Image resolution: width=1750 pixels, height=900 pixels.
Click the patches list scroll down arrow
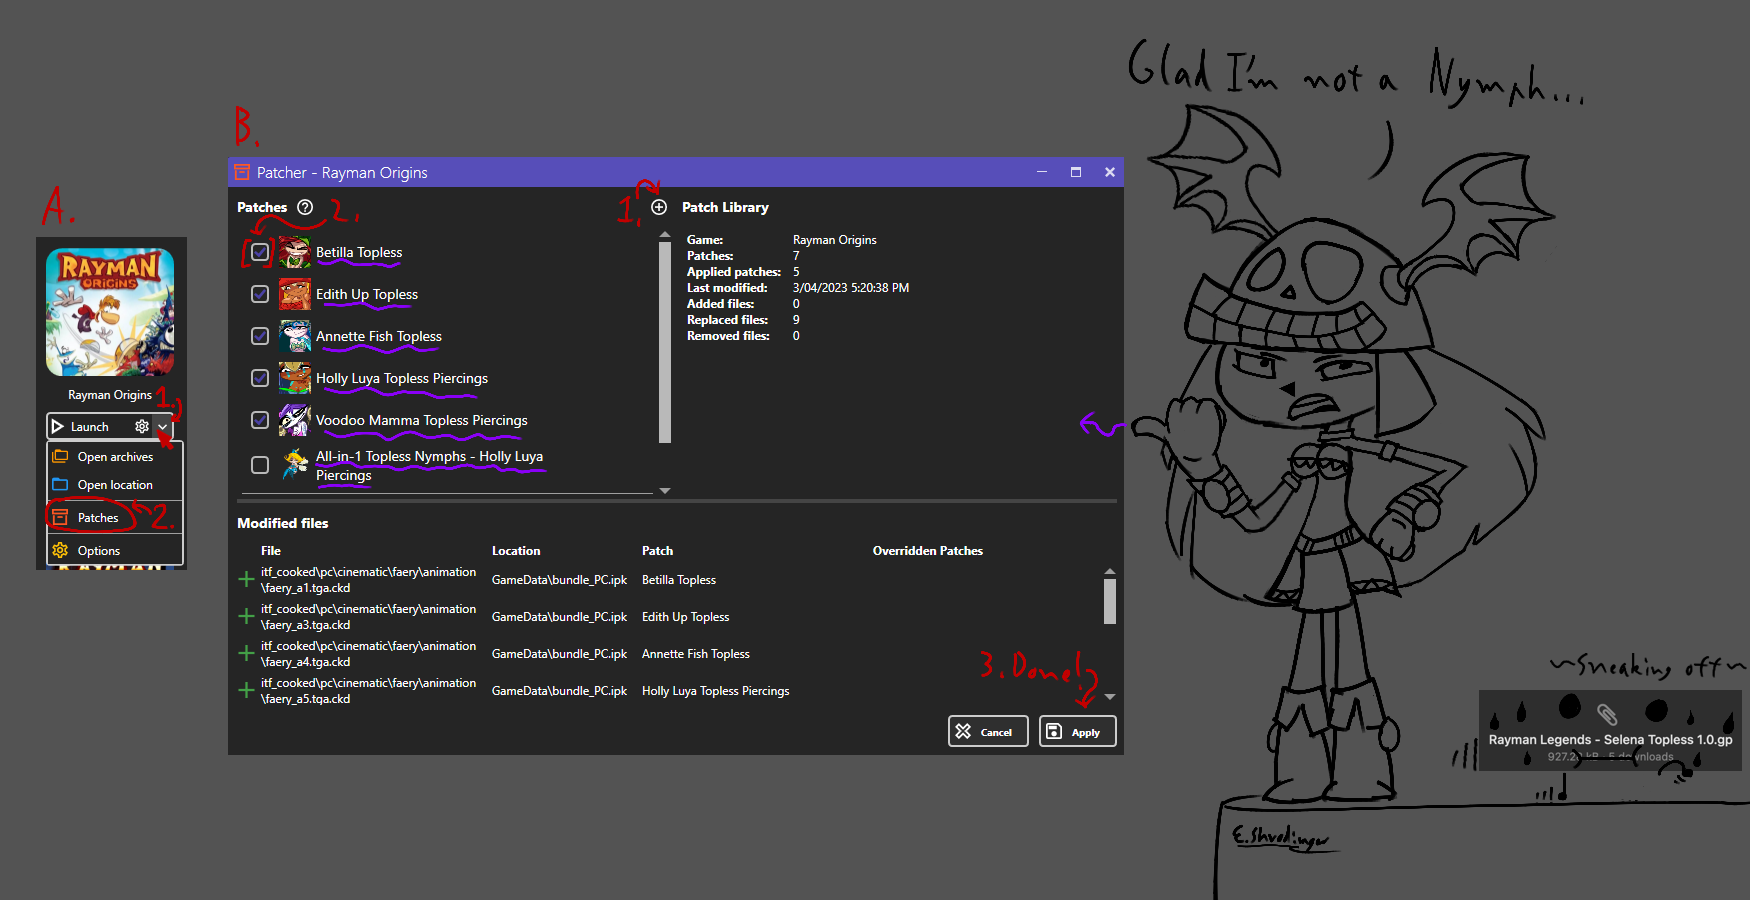click(665, 491)
